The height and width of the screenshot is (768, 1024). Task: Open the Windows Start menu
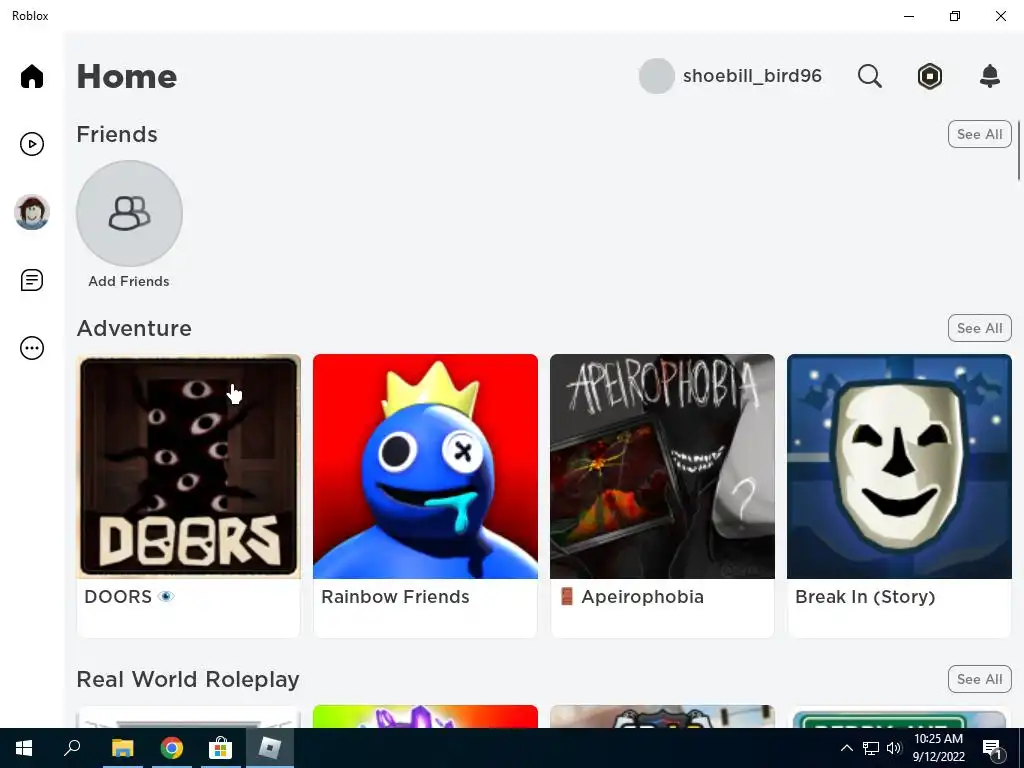(x=24, y=748)
